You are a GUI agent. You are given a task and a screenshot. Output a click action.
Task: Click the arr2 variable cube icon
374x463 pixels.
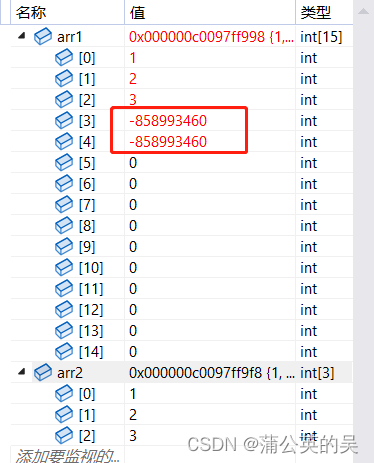point(43,372)
